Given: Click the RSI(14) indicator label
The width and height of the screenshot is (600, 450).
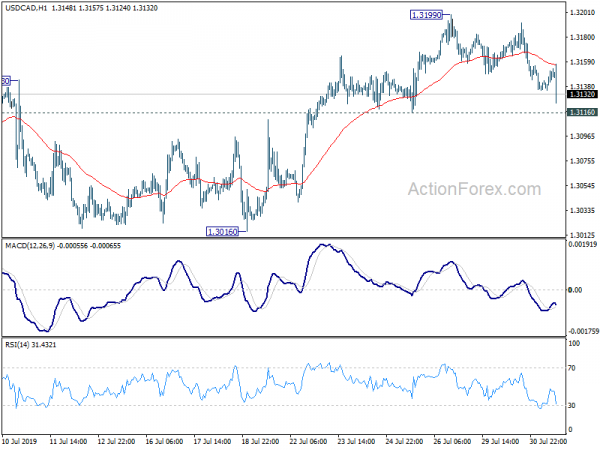Looking at the screenshot, I should [x=17, y=345].
